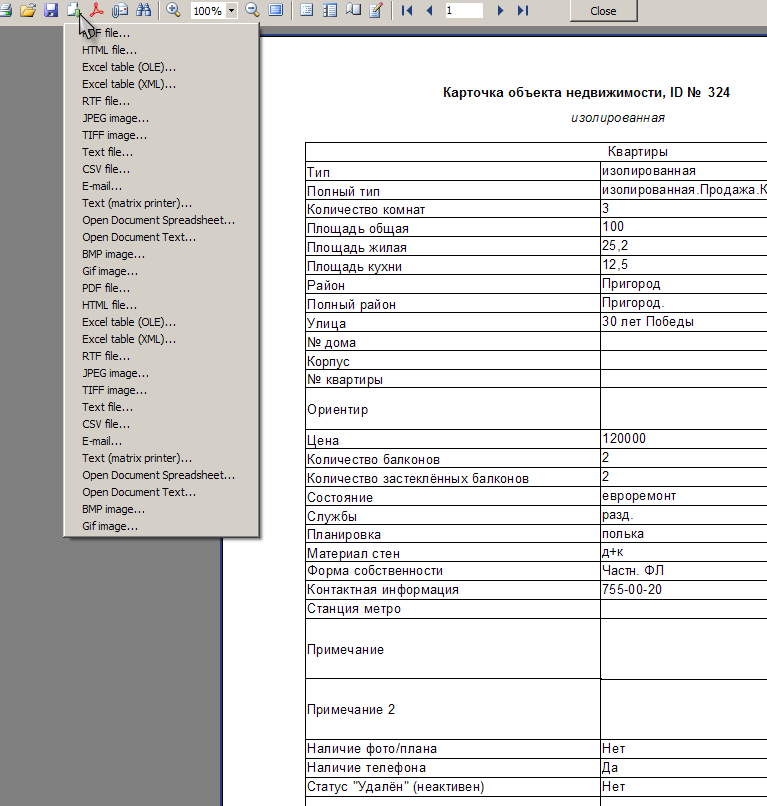767x806 pixels.
Task: Open a report file with folder icon
Action: pos(28,10)
